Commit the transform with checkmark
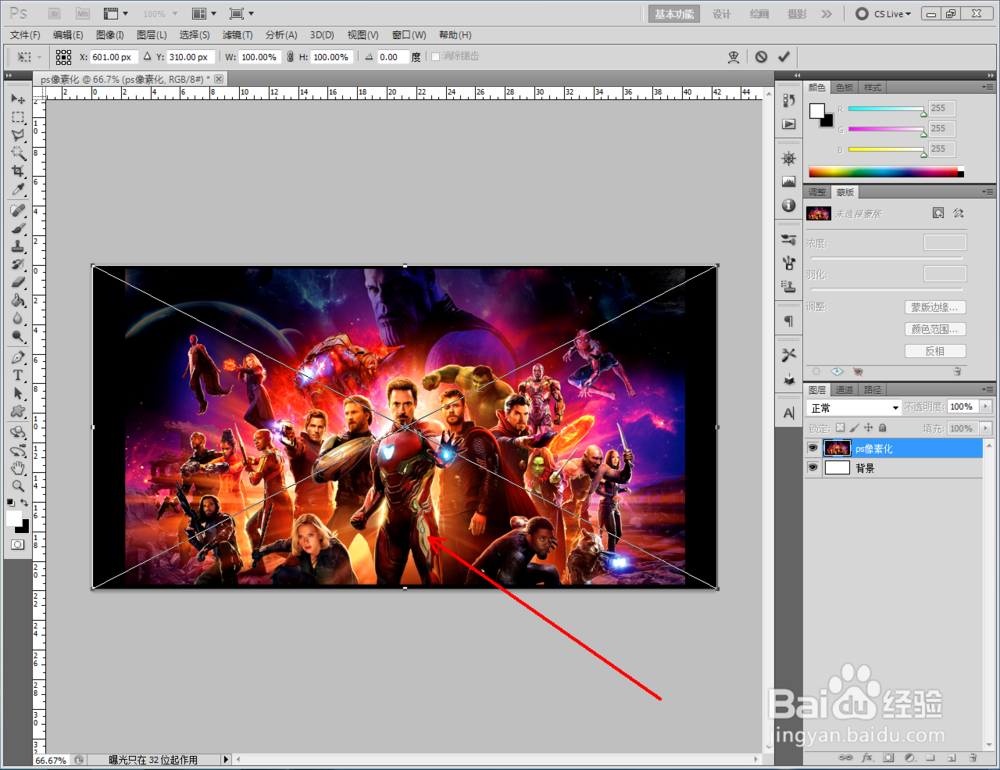This screenshot has height=770, width=1000. pyautogui.click(x=784, y=57)
